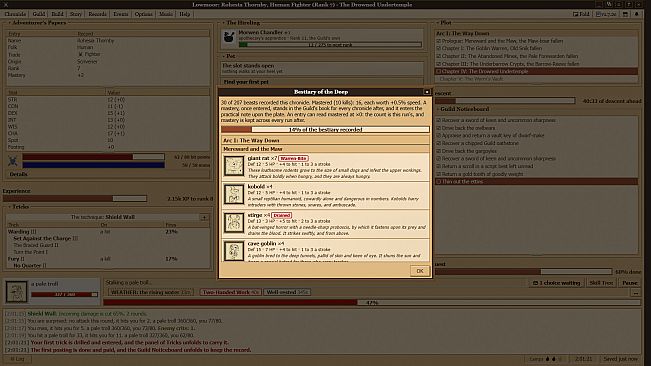Click the small ellipsis button under Pause
This screenshot has width=651, height=366.
[x=636, y=293]
